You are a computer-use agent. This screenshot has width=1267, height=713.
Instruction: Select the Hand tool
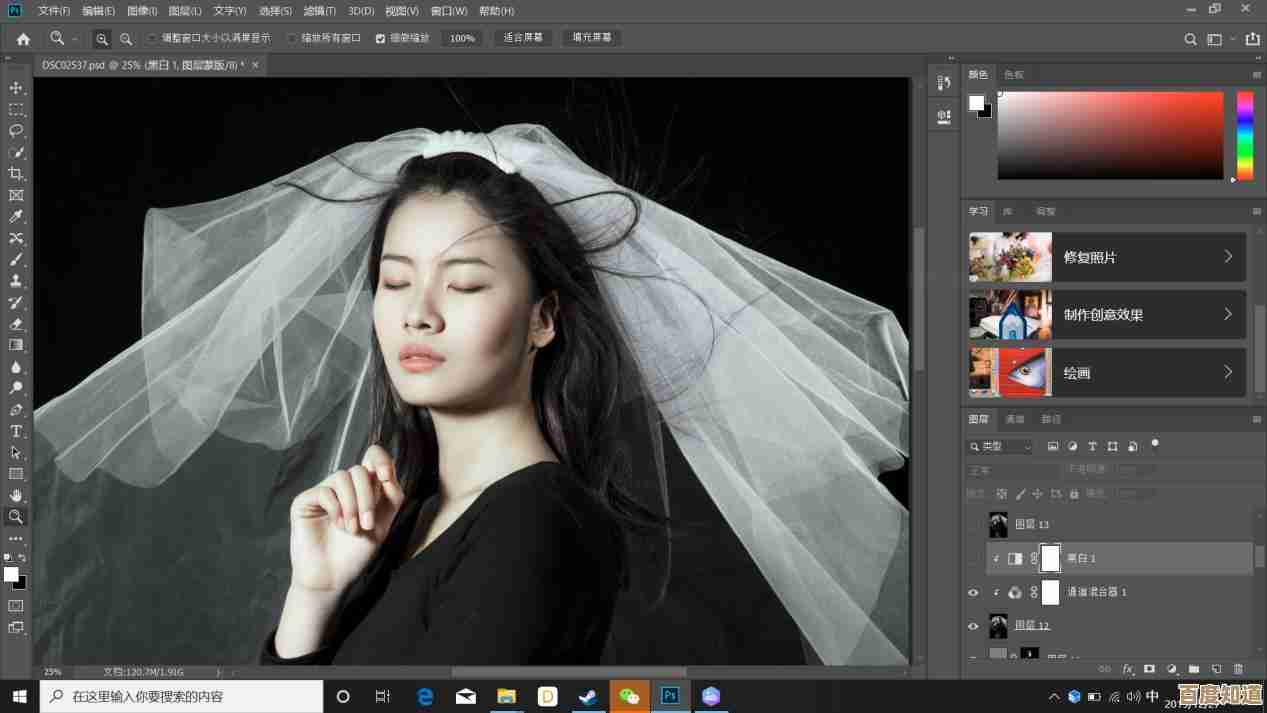[16, 495]
